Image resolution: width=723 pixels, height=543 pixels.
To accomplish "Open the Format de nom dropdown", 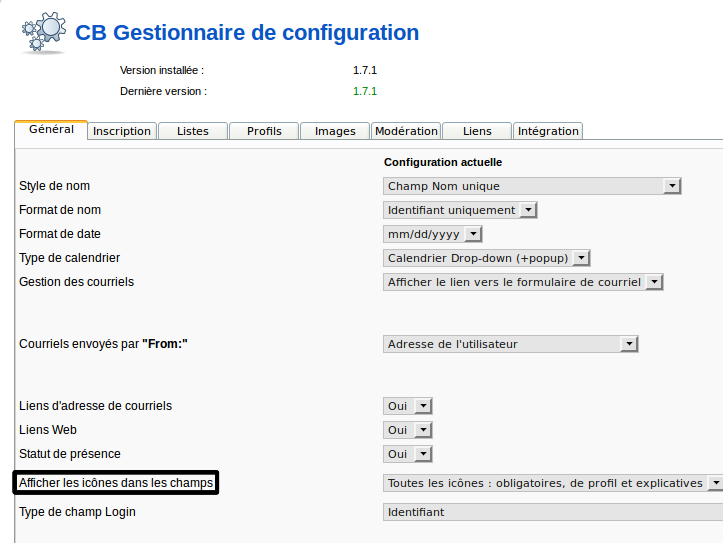I will tap(461, 210).
